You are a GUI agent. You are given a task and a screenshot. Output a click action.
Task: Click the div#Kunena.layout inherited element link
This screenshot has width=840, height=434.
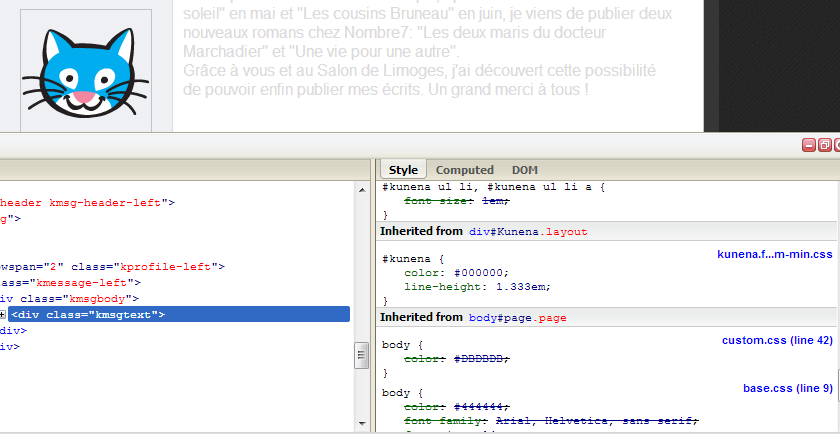[x=527, y=231]
